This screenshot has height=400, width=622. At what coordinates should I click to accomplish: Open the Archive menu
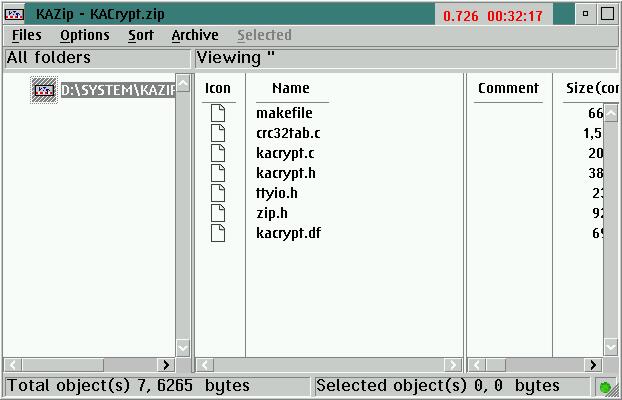(195, 35)
